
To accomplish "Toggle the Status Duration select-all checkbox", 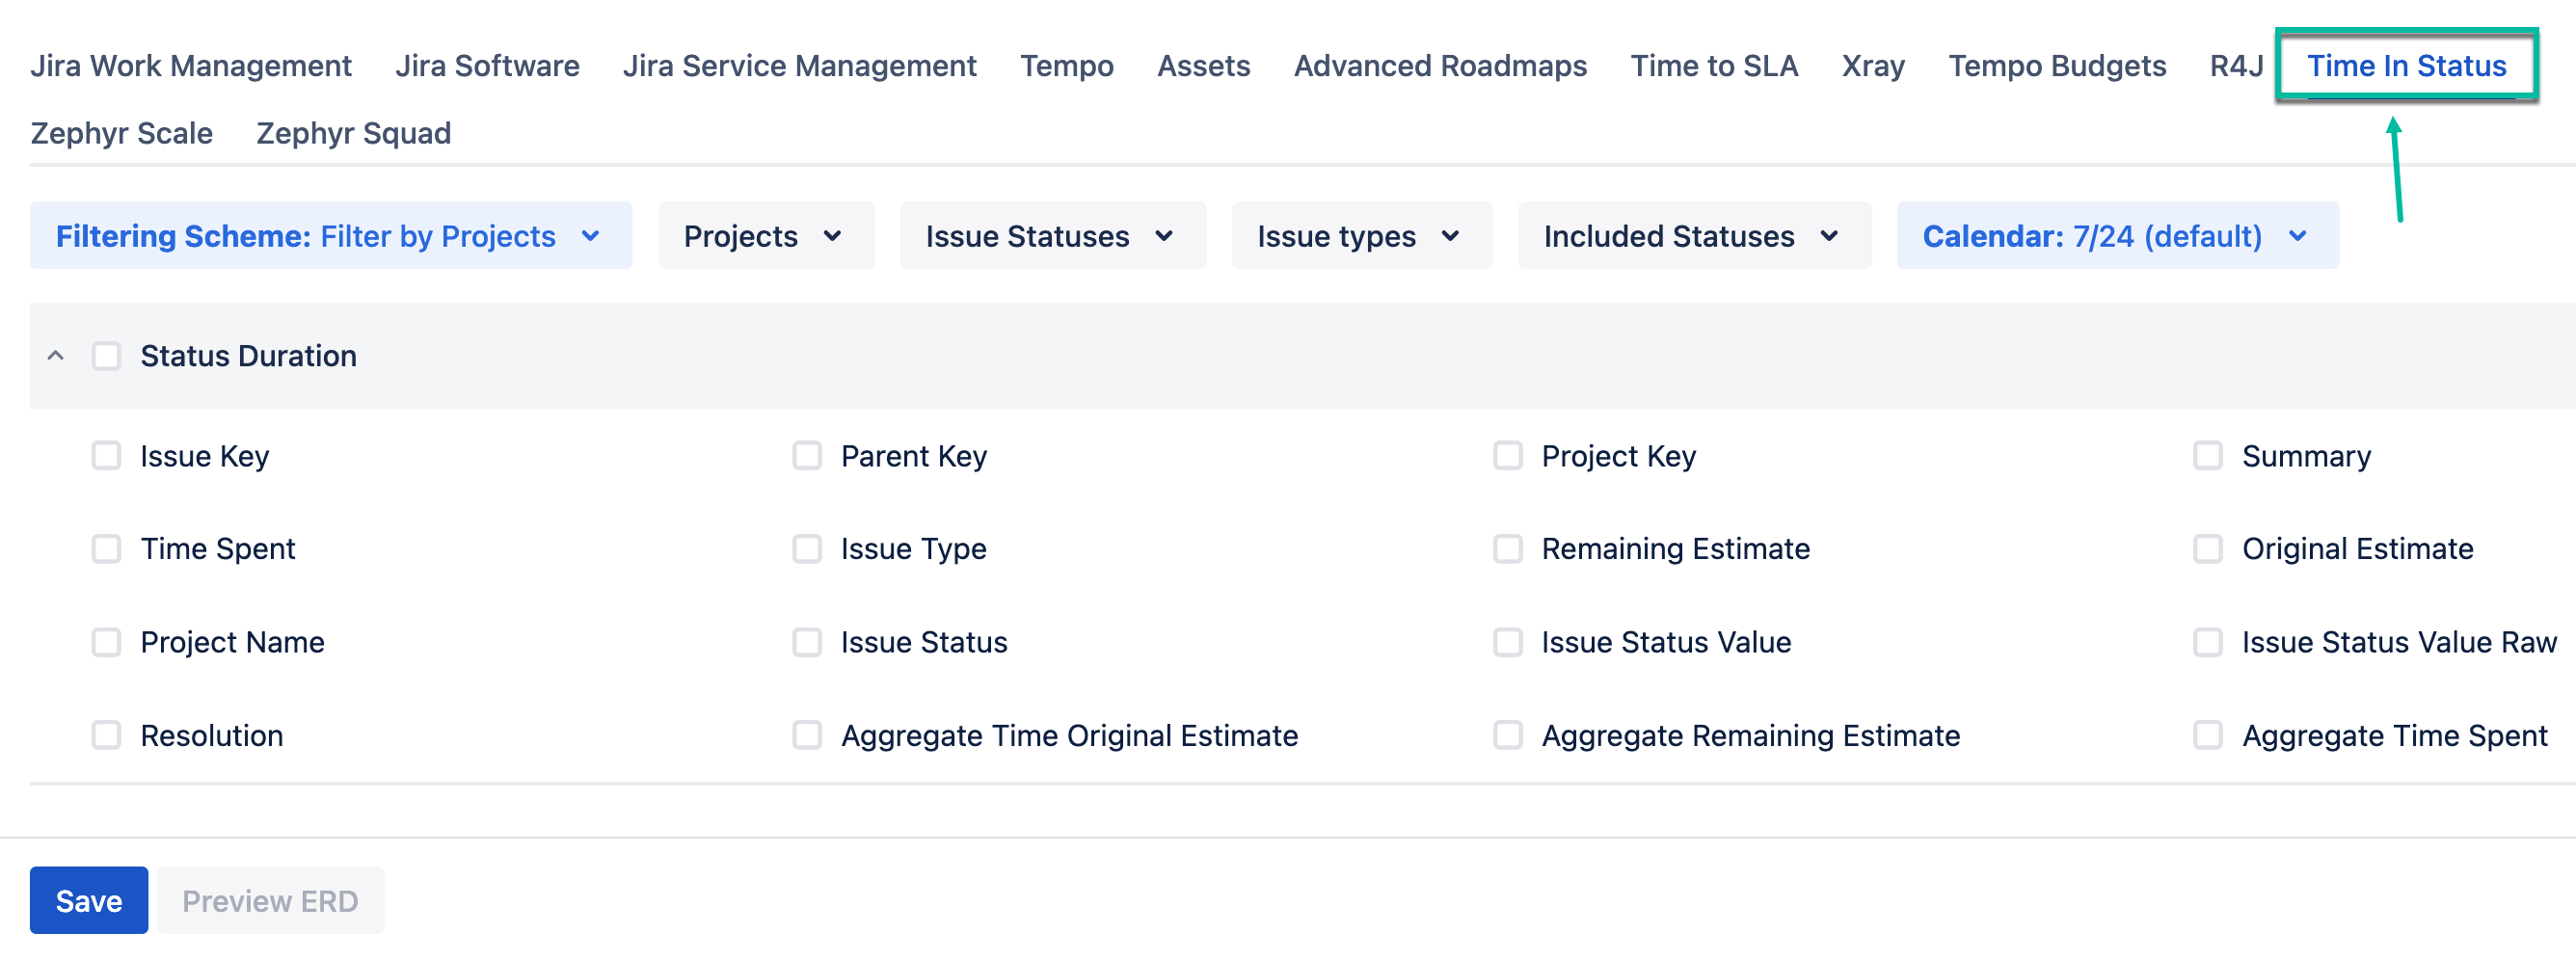I will (106, 355).
